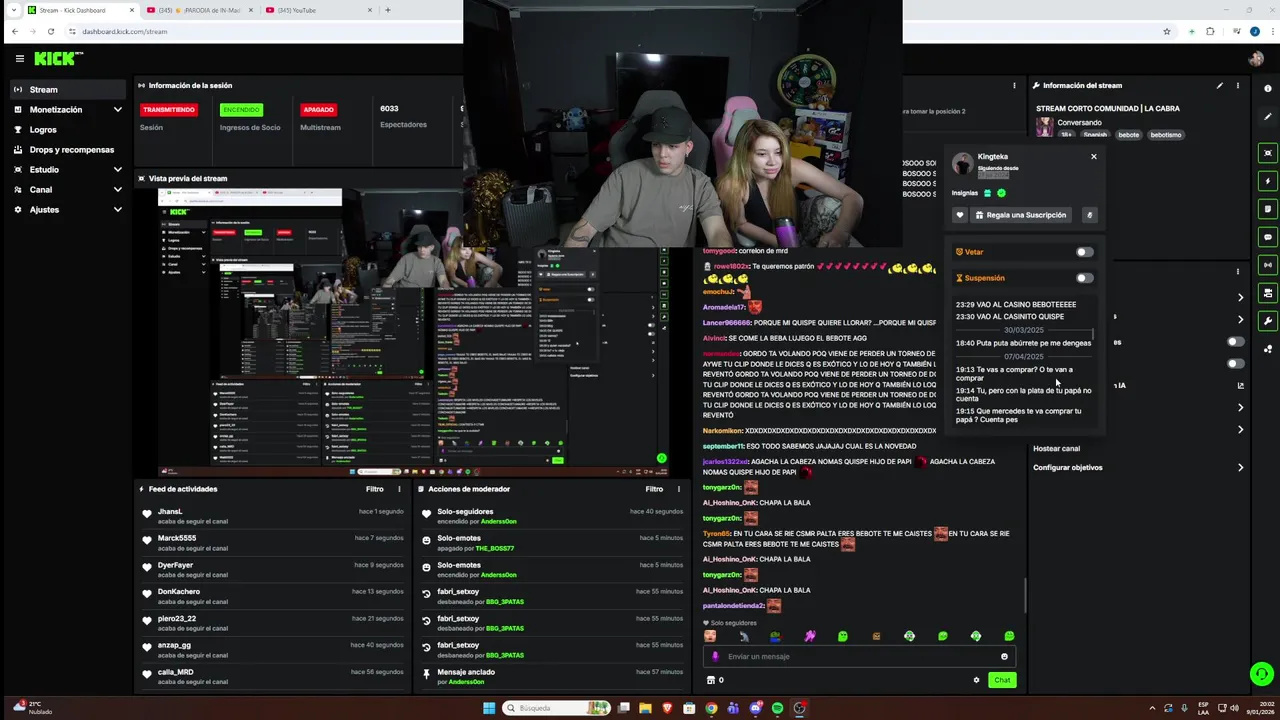This screenshot has width=1280, height=720.
Task: Open the Kick hamburger menu
Action: point(19,59)
